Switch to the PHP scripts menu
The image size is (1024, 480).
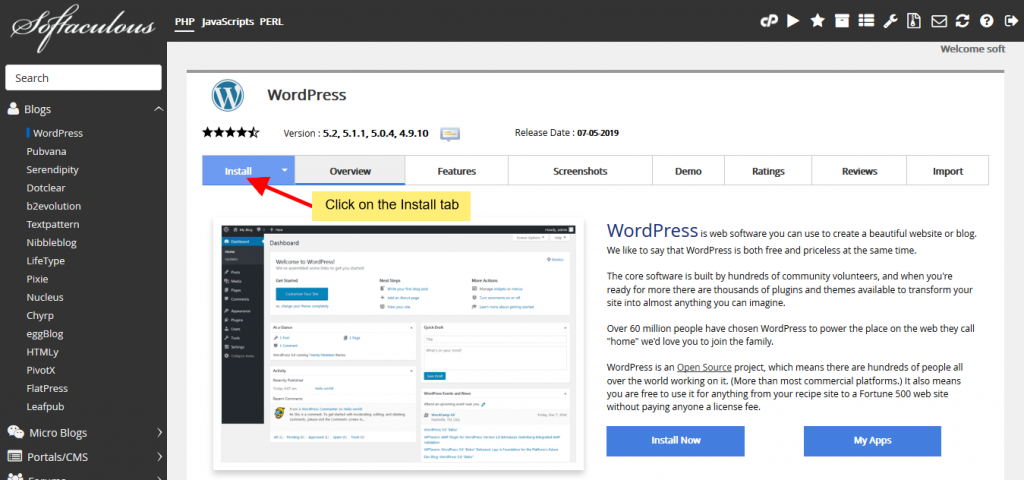[x=185, y=22]
